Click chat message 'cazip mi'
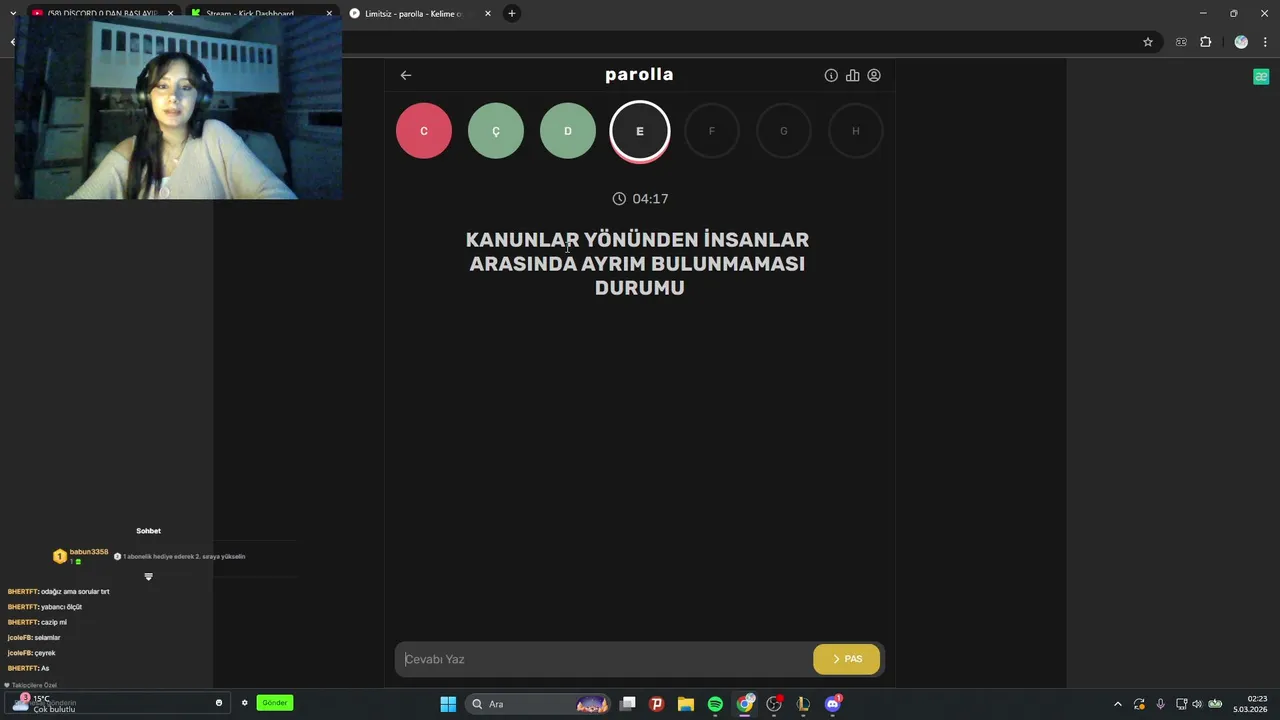This screenshot has height=720, width=1280. (54, 622)
